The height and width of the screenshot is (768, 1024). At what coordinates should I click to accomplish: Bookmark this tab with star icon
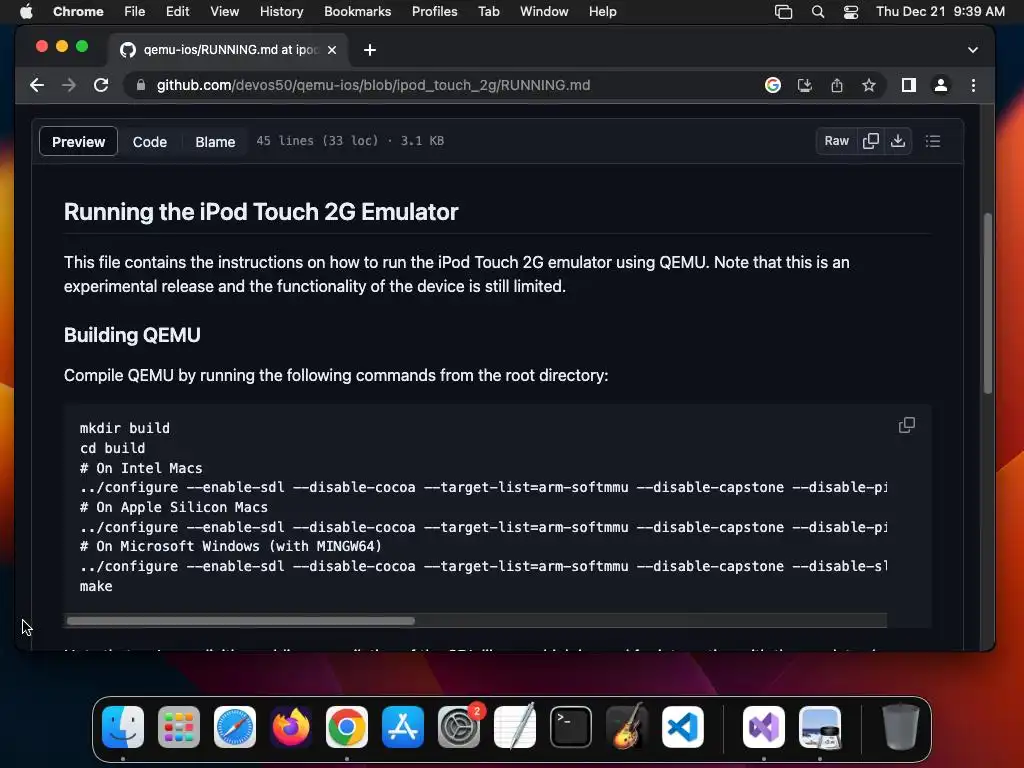[x=869, y=86]
